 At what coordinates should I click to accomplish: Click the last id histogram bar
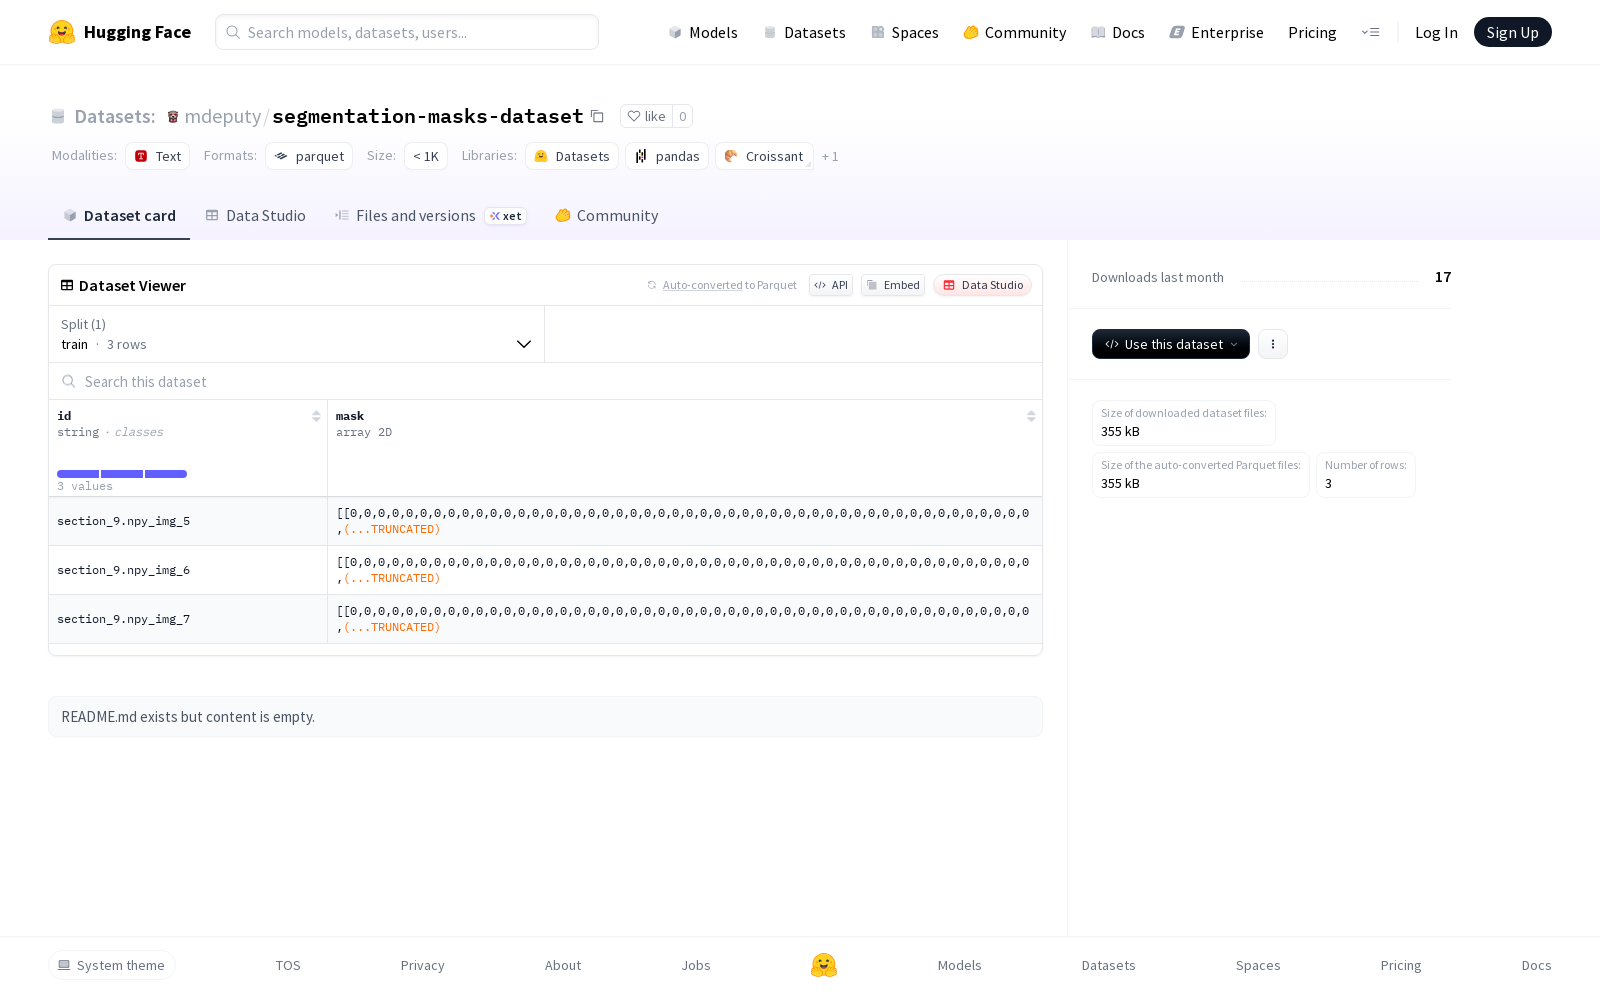point(166,474)
